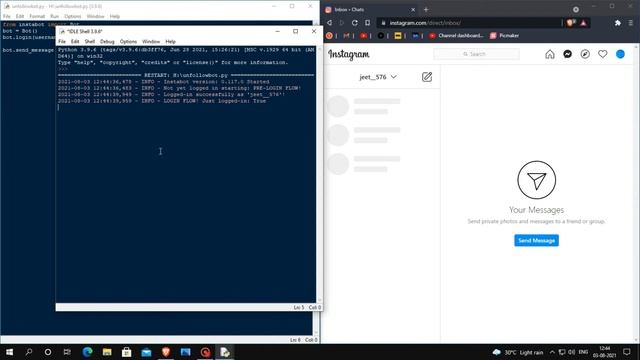Click the ENG language indicator
The width and height of the screenshot is (640, 360).
pos(583,352)
